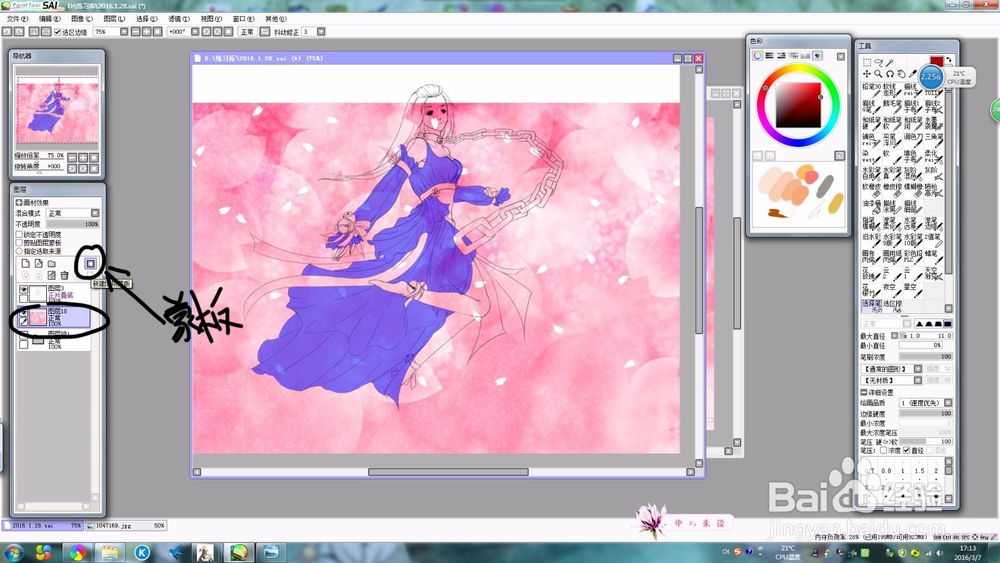Select 指定选取来源 selection source radio
This screenshot has height=563, width=1000.
tap(19, 251)
